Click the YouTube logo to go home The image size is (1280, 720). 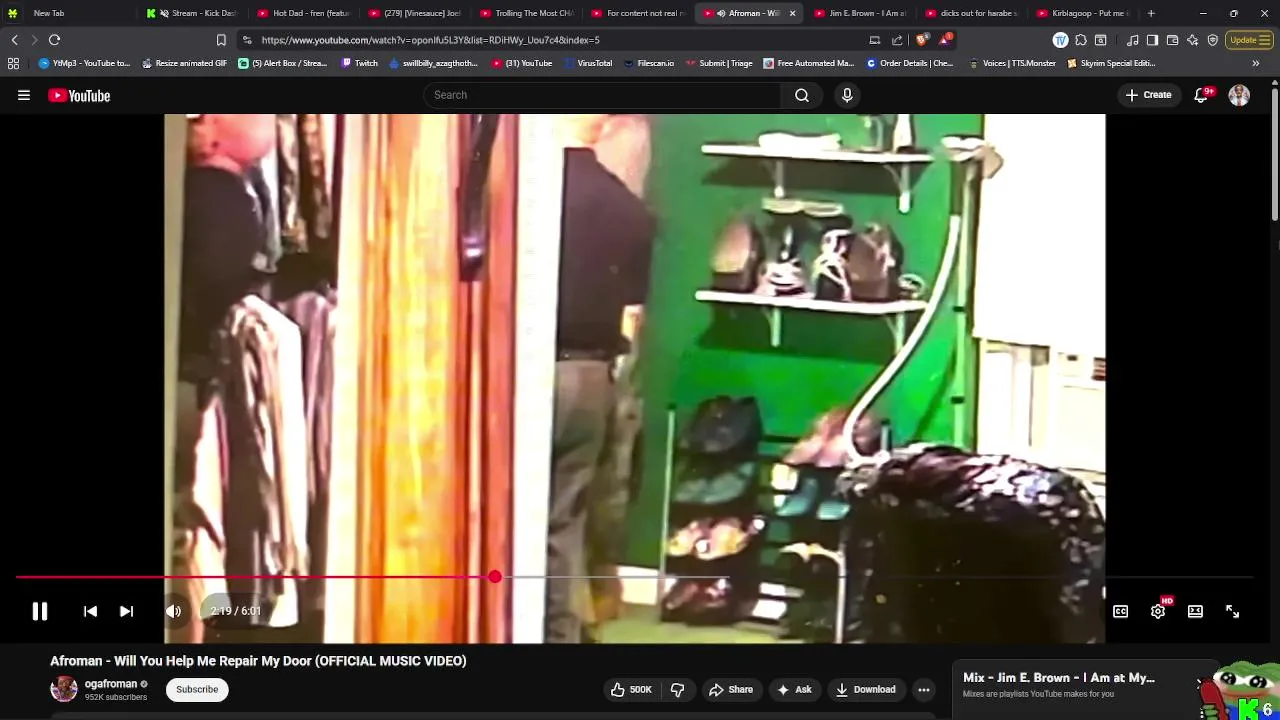click(79, 96)
